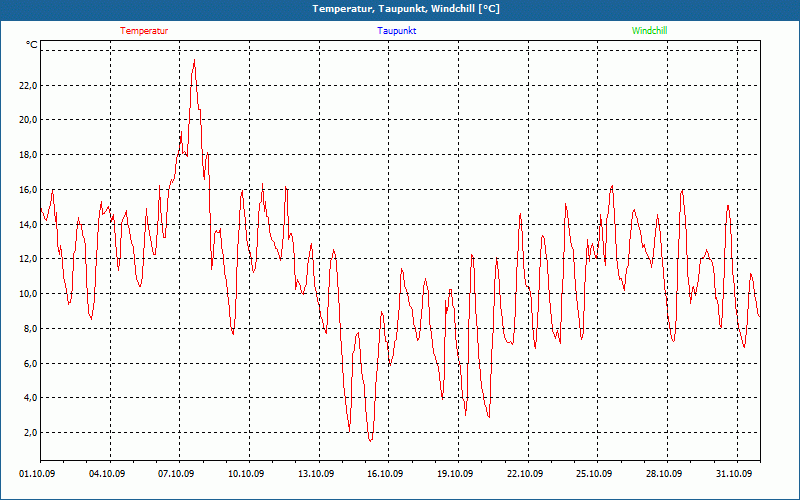Select the 18,0 y-axis value

(x=28, y=155)
